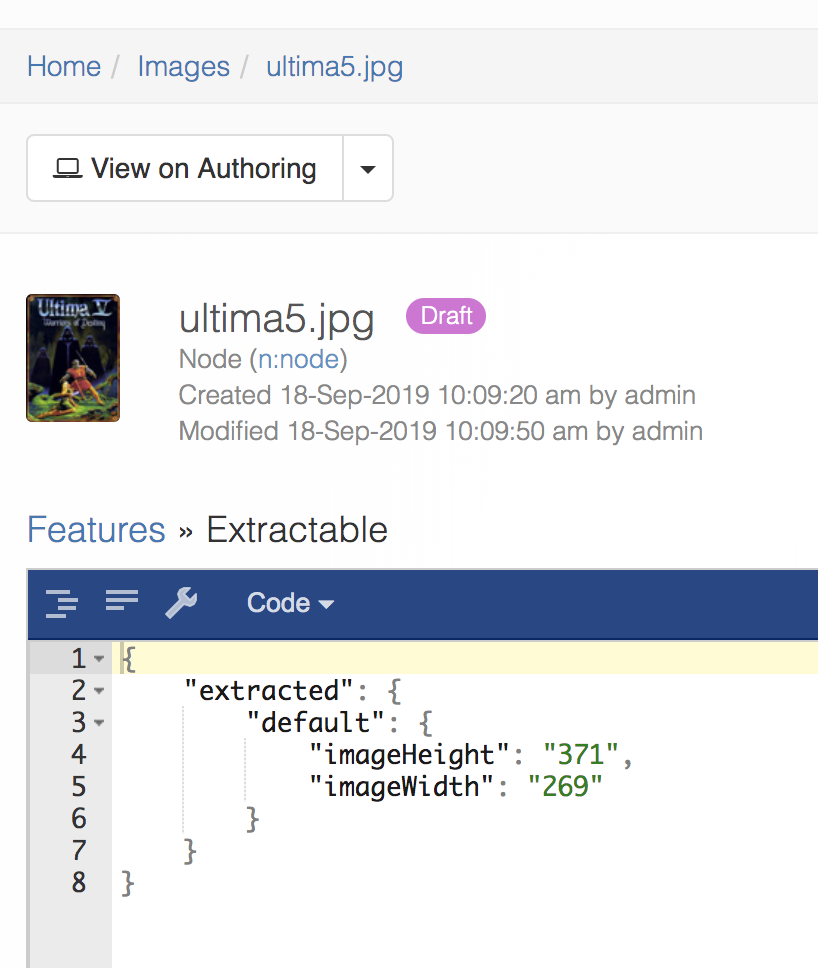Click the purple Draft badge
The height and width of the screenshot is (968, 818).
445,316
